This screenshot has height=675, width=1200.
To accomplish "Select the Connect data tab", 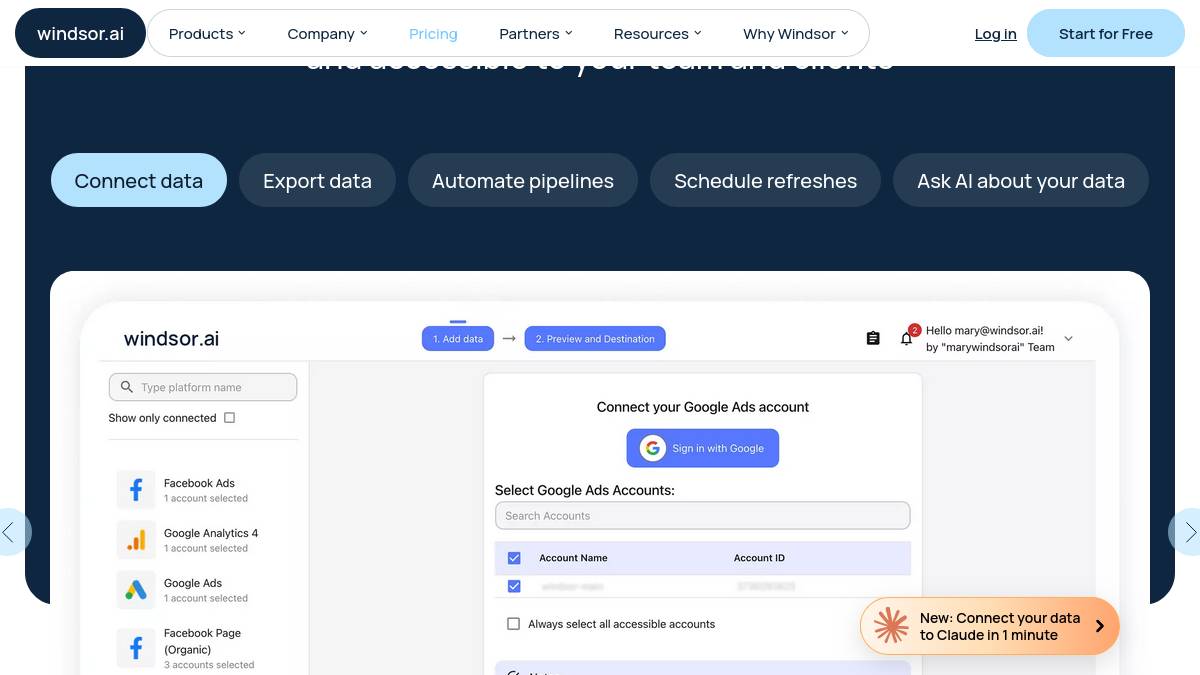I will tap(139, 180).
